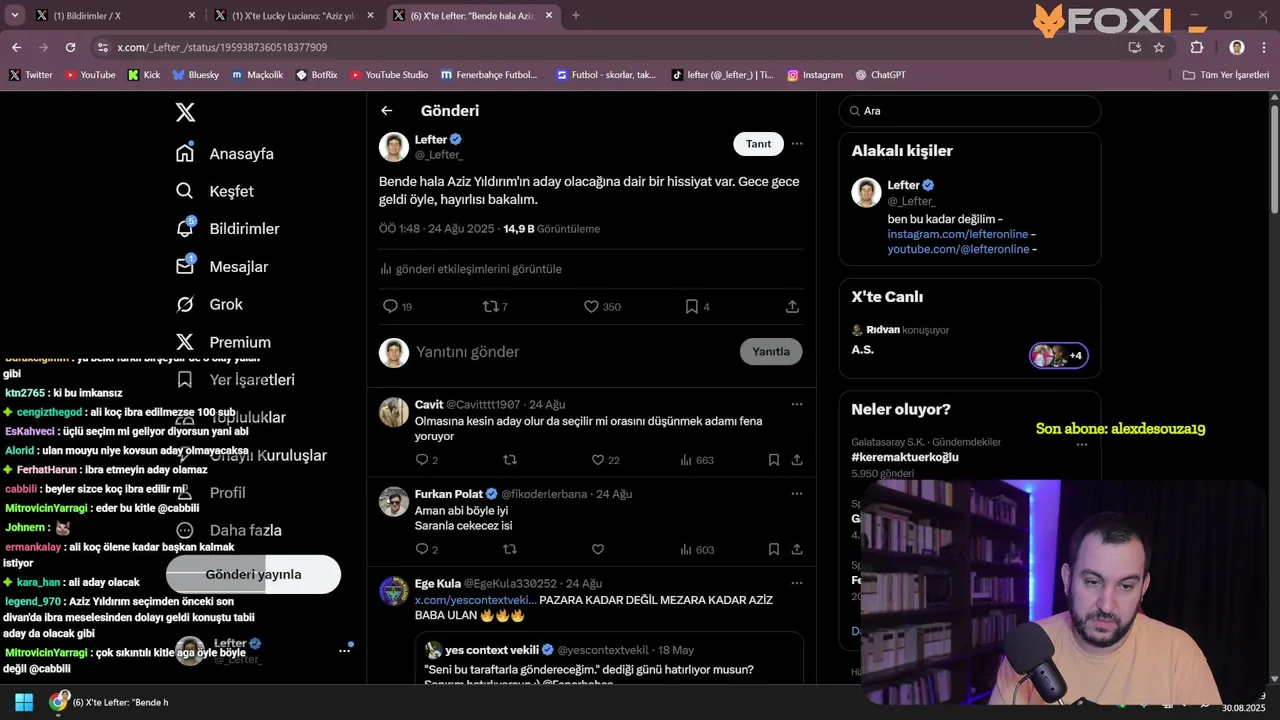Reply icon on Lefter's main post
This screenshot has width=1280, height=720.
pos(391,307)
